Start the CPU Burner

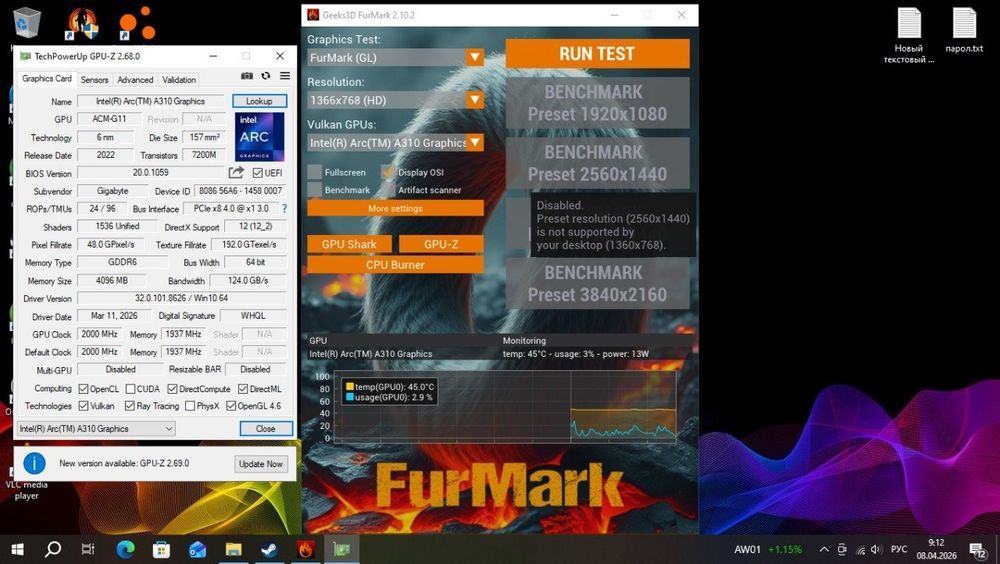[x=395, y=265]
